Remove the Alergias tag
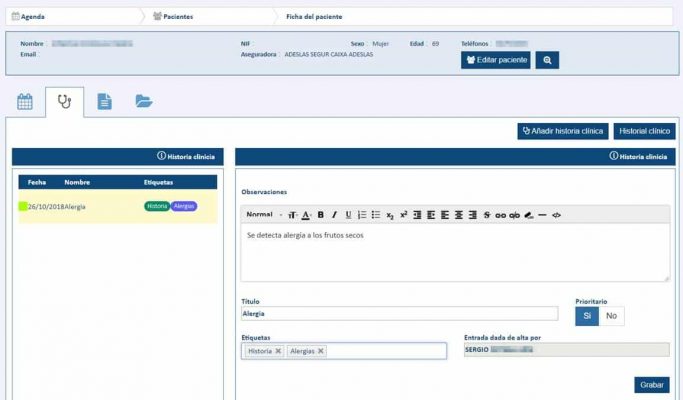Image resolution: width=683 pixels, height=400 pixels. pyautogui.click(x=321, y=351)
